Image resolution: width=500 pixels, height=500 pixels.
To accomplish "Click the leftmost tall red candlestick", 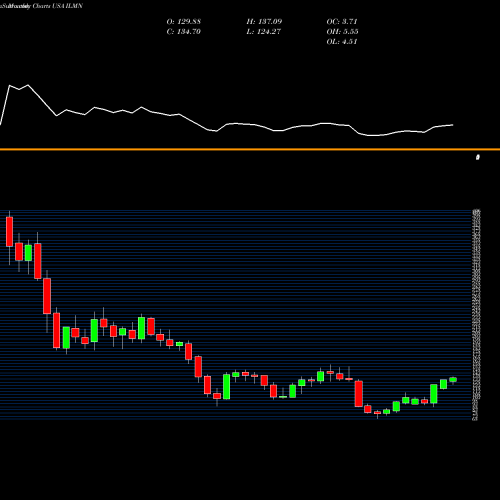I will point(9,232).
